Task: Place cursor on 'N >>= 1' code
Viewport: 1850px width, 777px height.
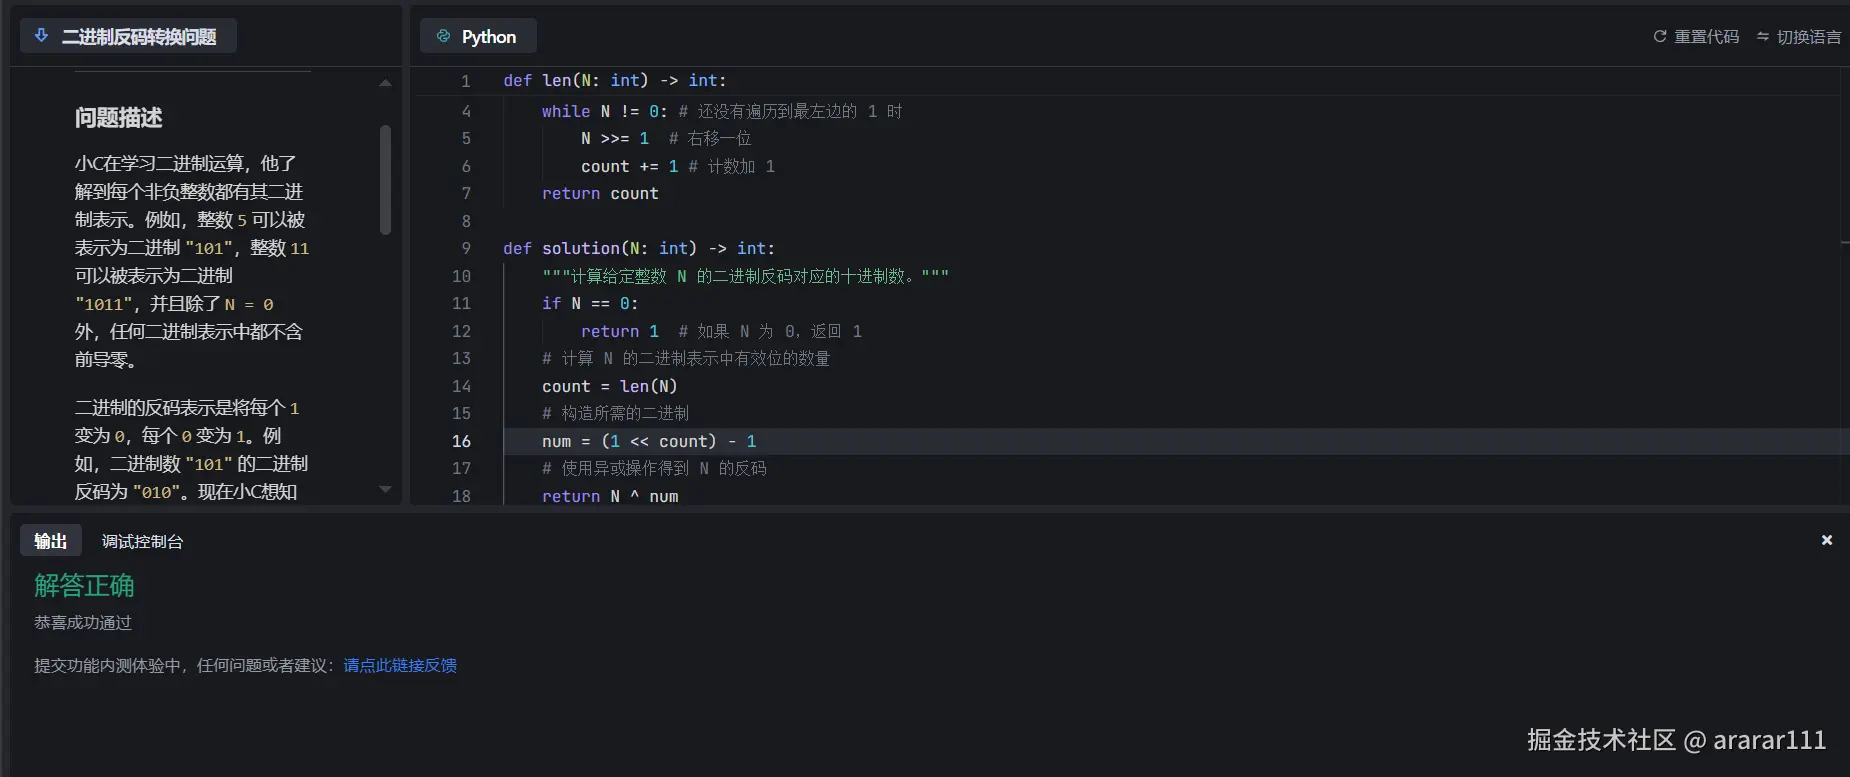Action: pyautogui.click(x=615, y=138)
